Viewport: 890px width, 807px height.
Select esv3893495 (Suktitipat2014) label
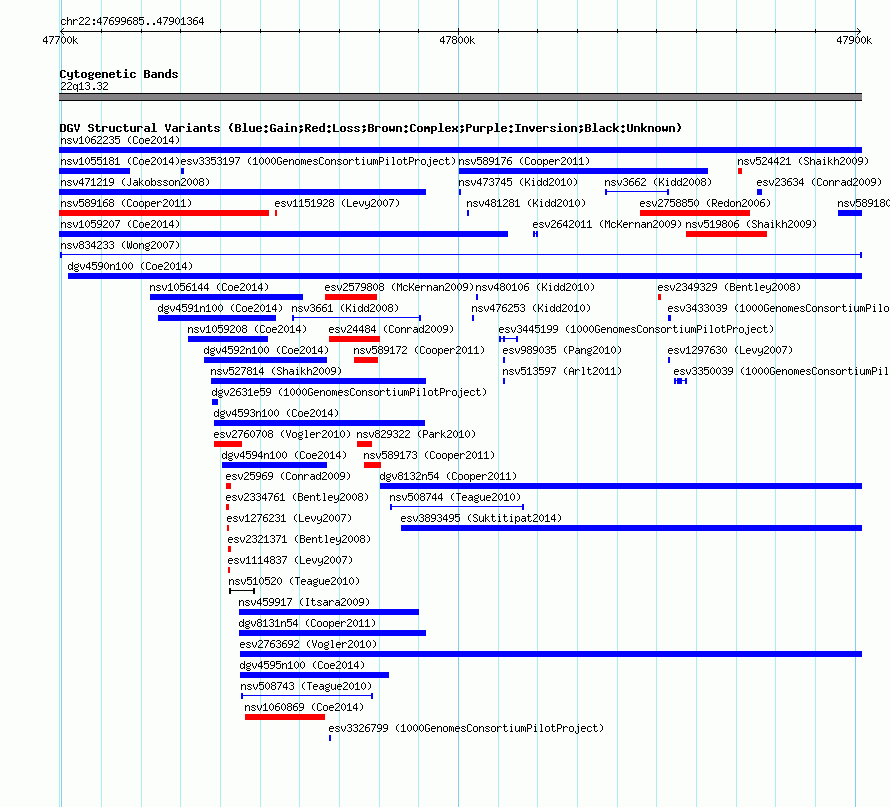pyautogui.click(x=481, y=518)
